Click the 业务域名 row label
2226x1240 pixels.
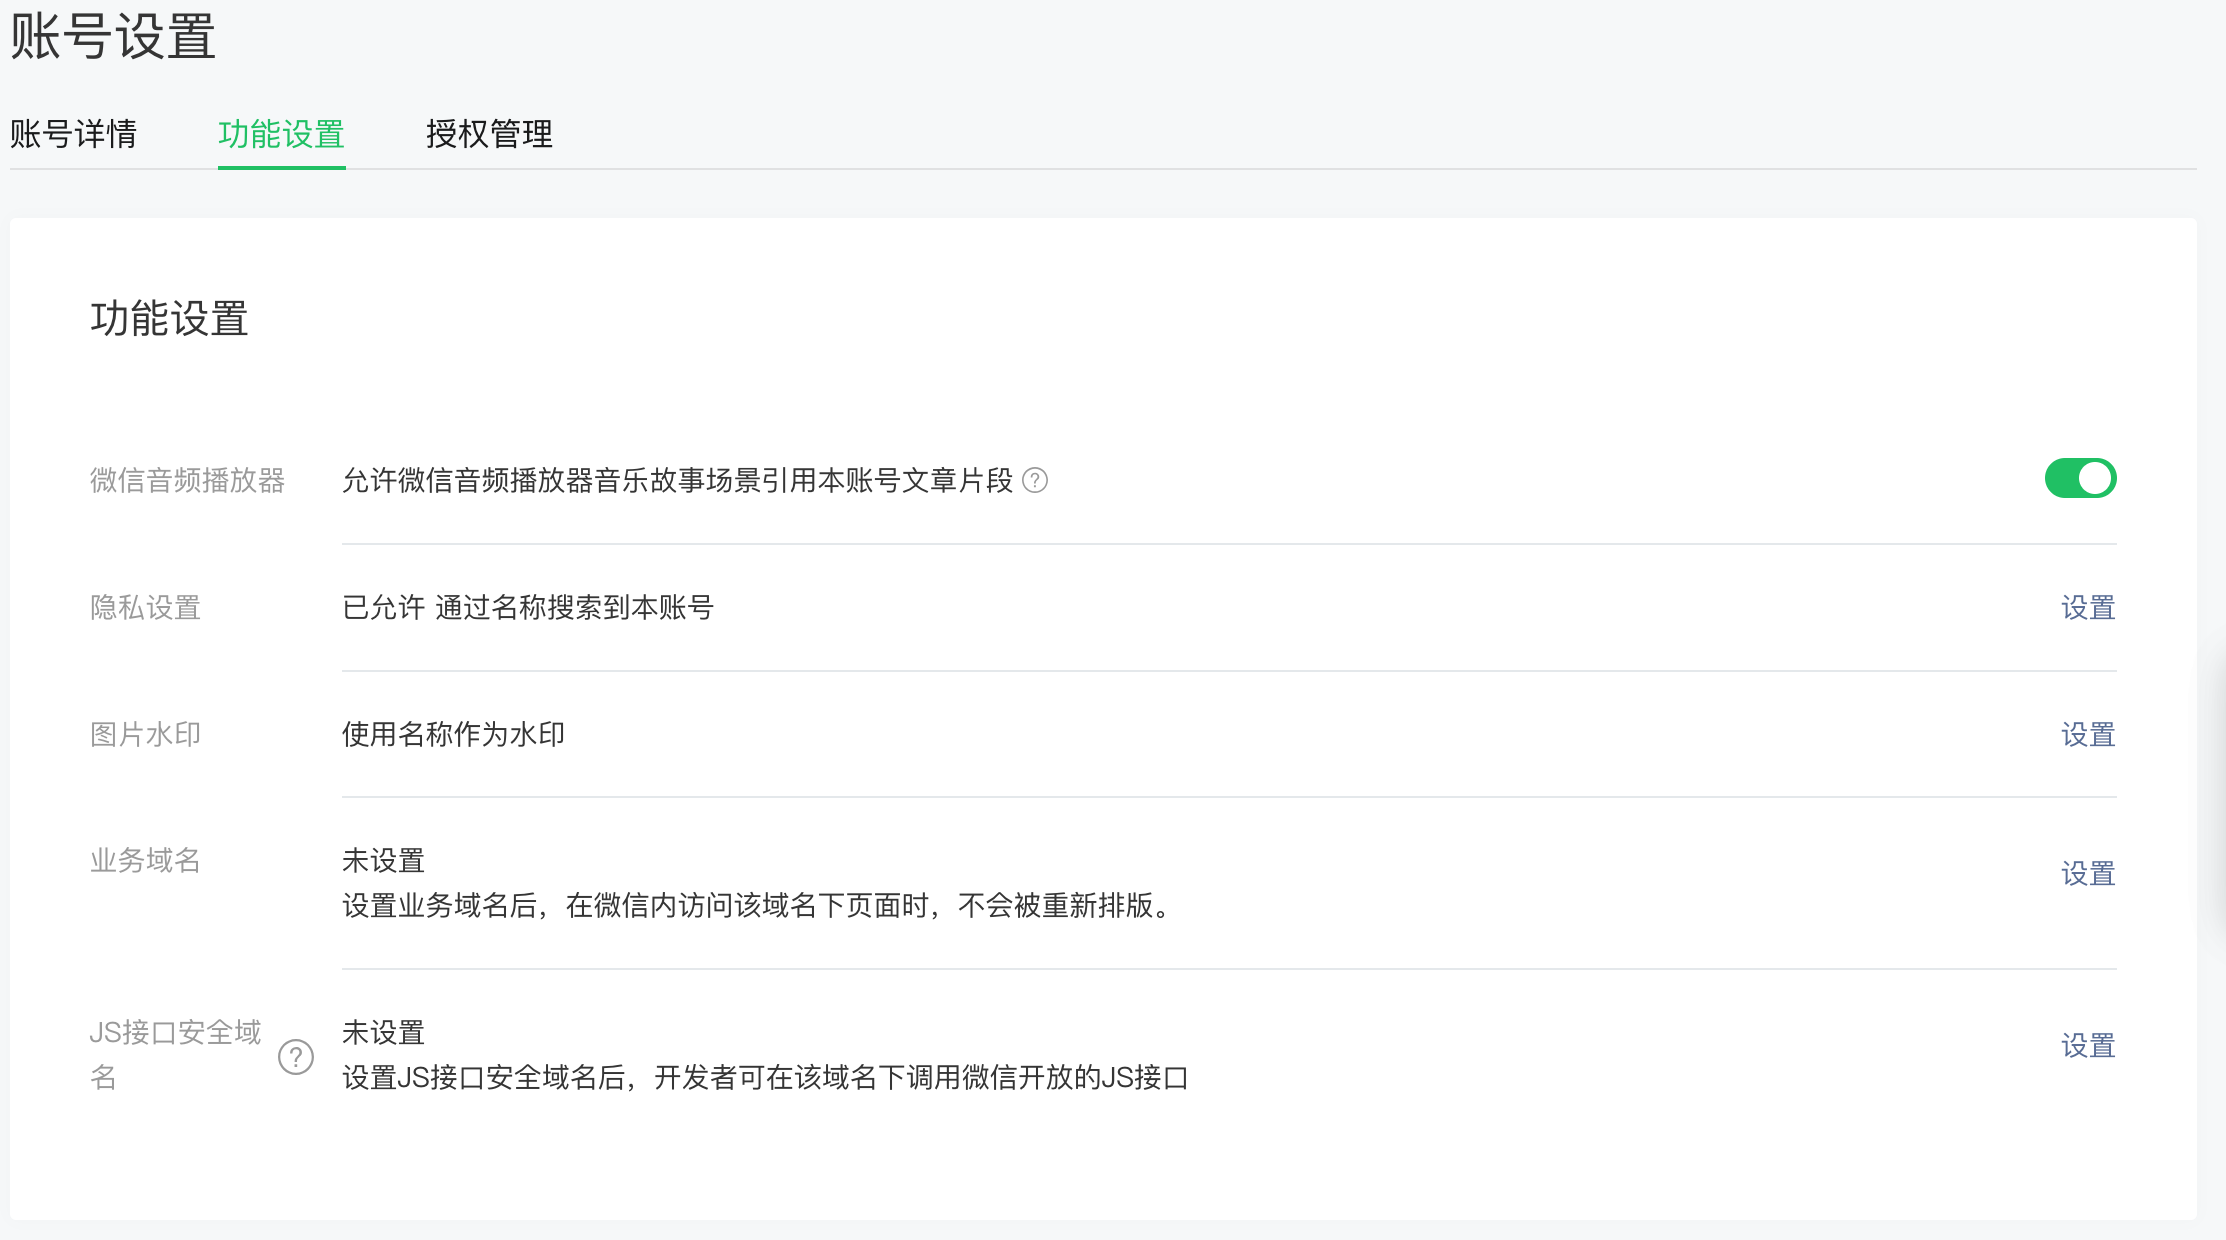(x=145, y=861)
